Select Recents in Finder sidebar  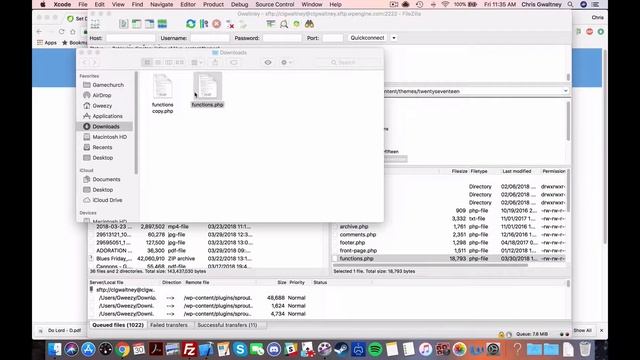(98, 147)
